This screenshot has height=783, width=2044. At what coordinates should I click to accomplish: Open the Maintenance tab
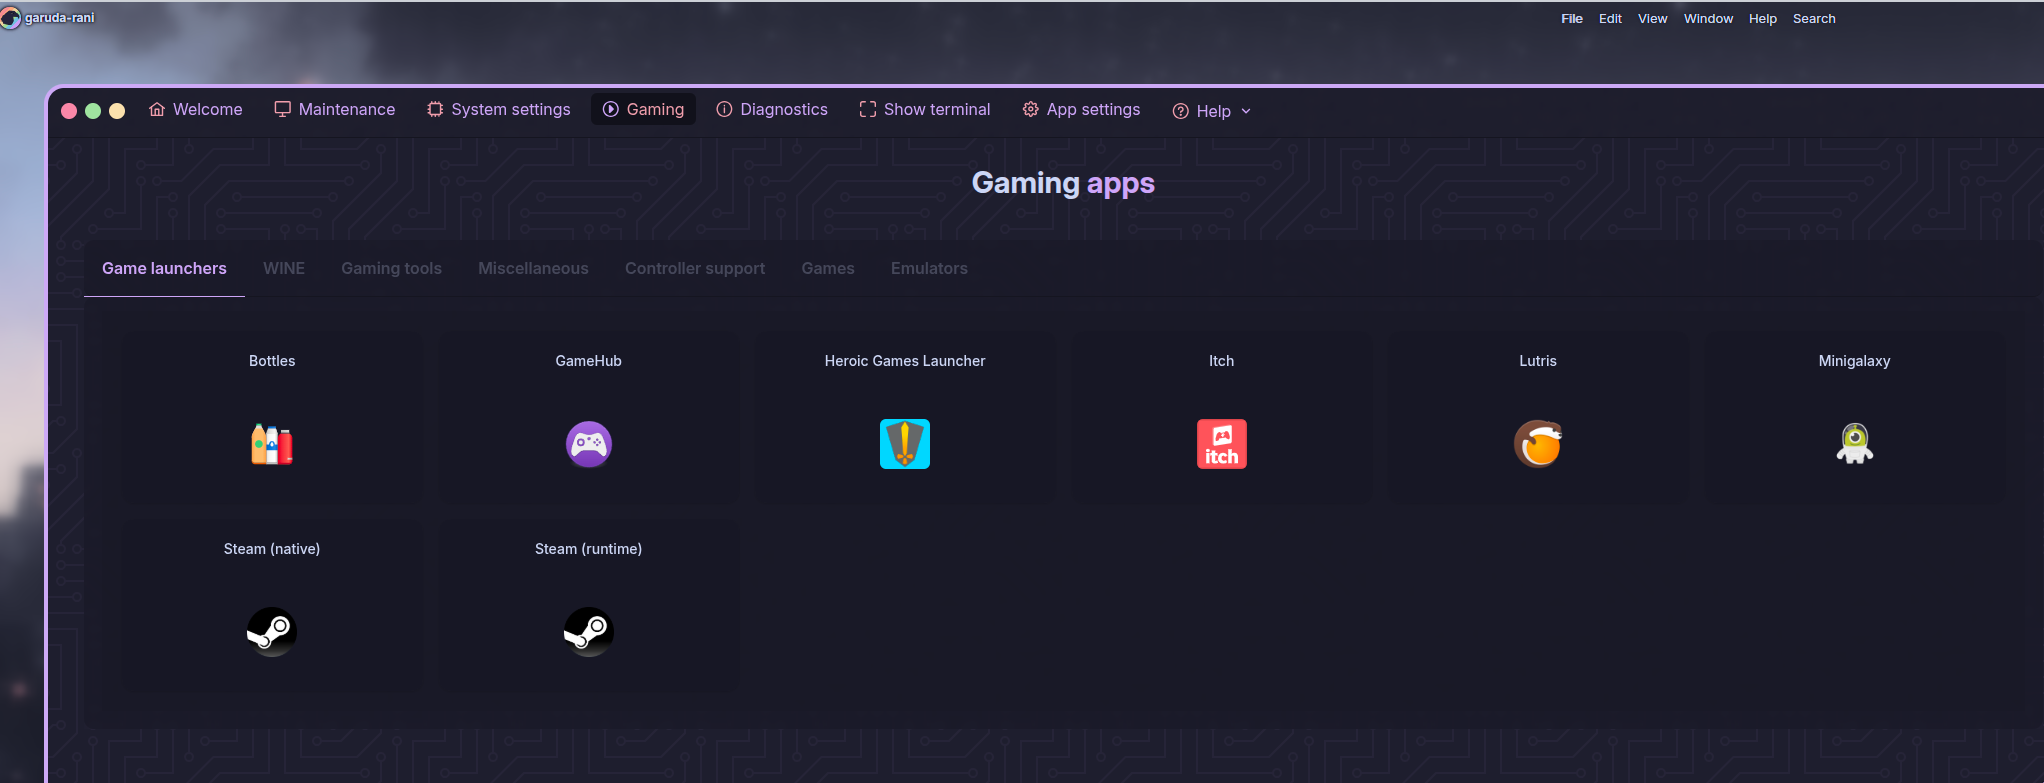(x=335, y=110)
